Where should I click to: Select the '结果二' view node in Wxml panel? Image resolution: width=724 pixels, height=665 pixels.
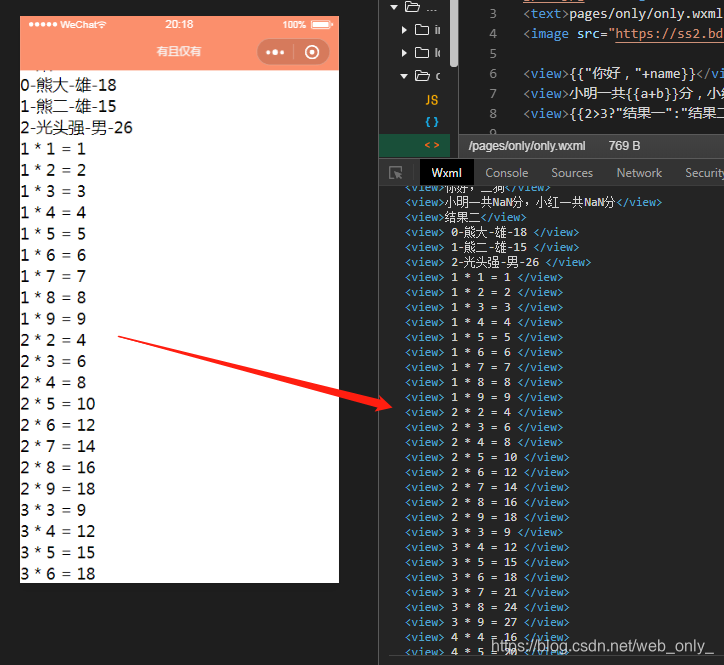tap(465, 217)
